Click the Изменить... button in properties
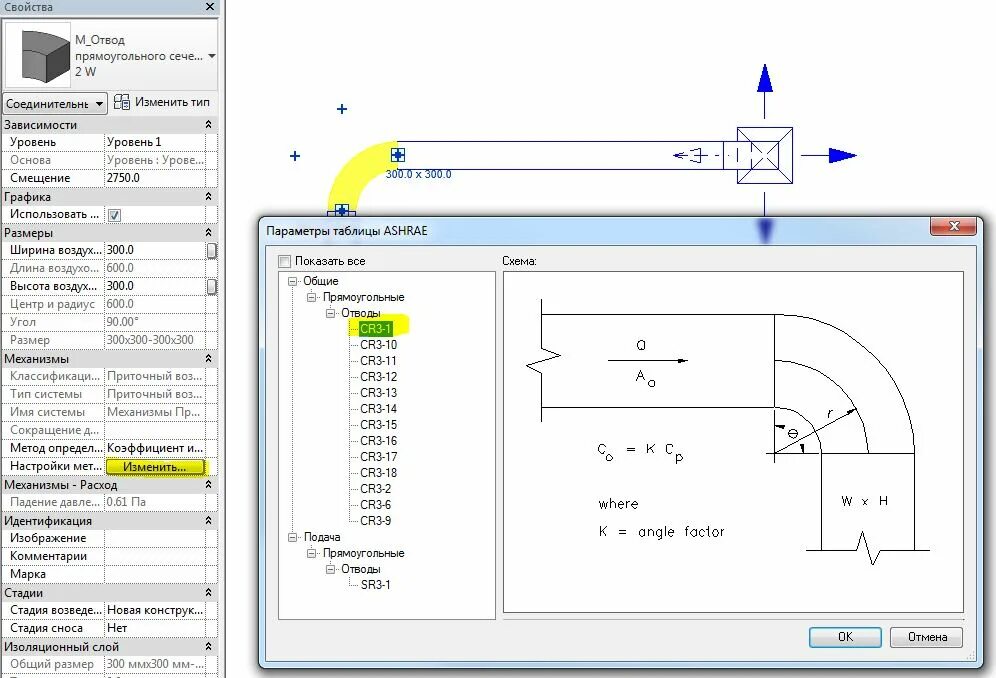996x678 pixels. (155, 466)
